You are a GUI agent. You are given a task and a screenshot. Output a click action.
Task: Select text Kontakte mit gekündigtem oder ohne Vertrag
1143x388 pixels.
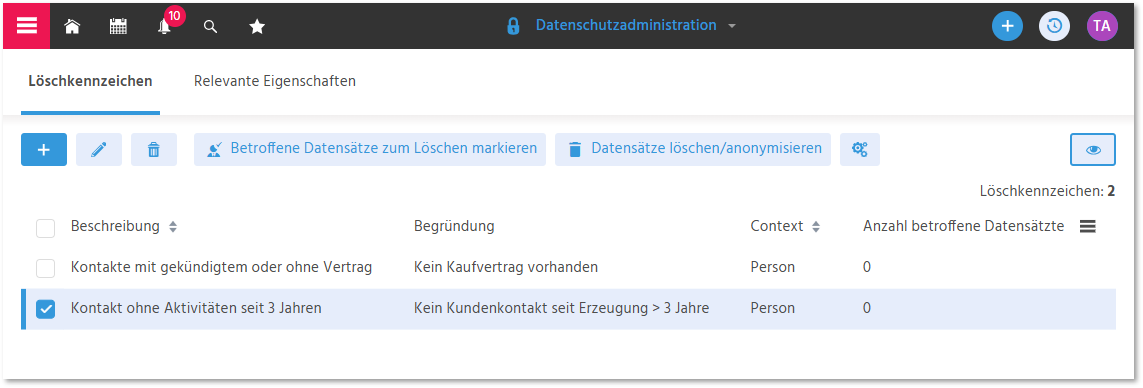[x=222, y=268]
